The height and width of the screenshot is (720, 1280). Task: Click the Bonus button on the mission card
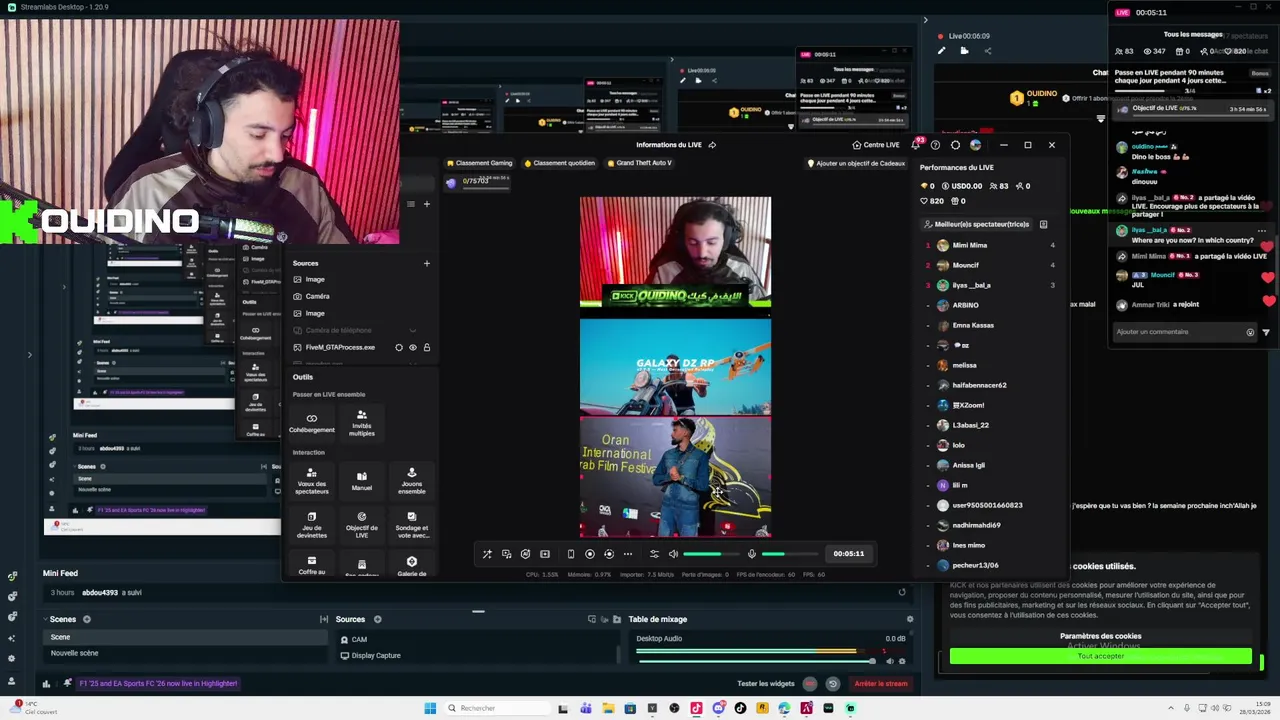1260,73
